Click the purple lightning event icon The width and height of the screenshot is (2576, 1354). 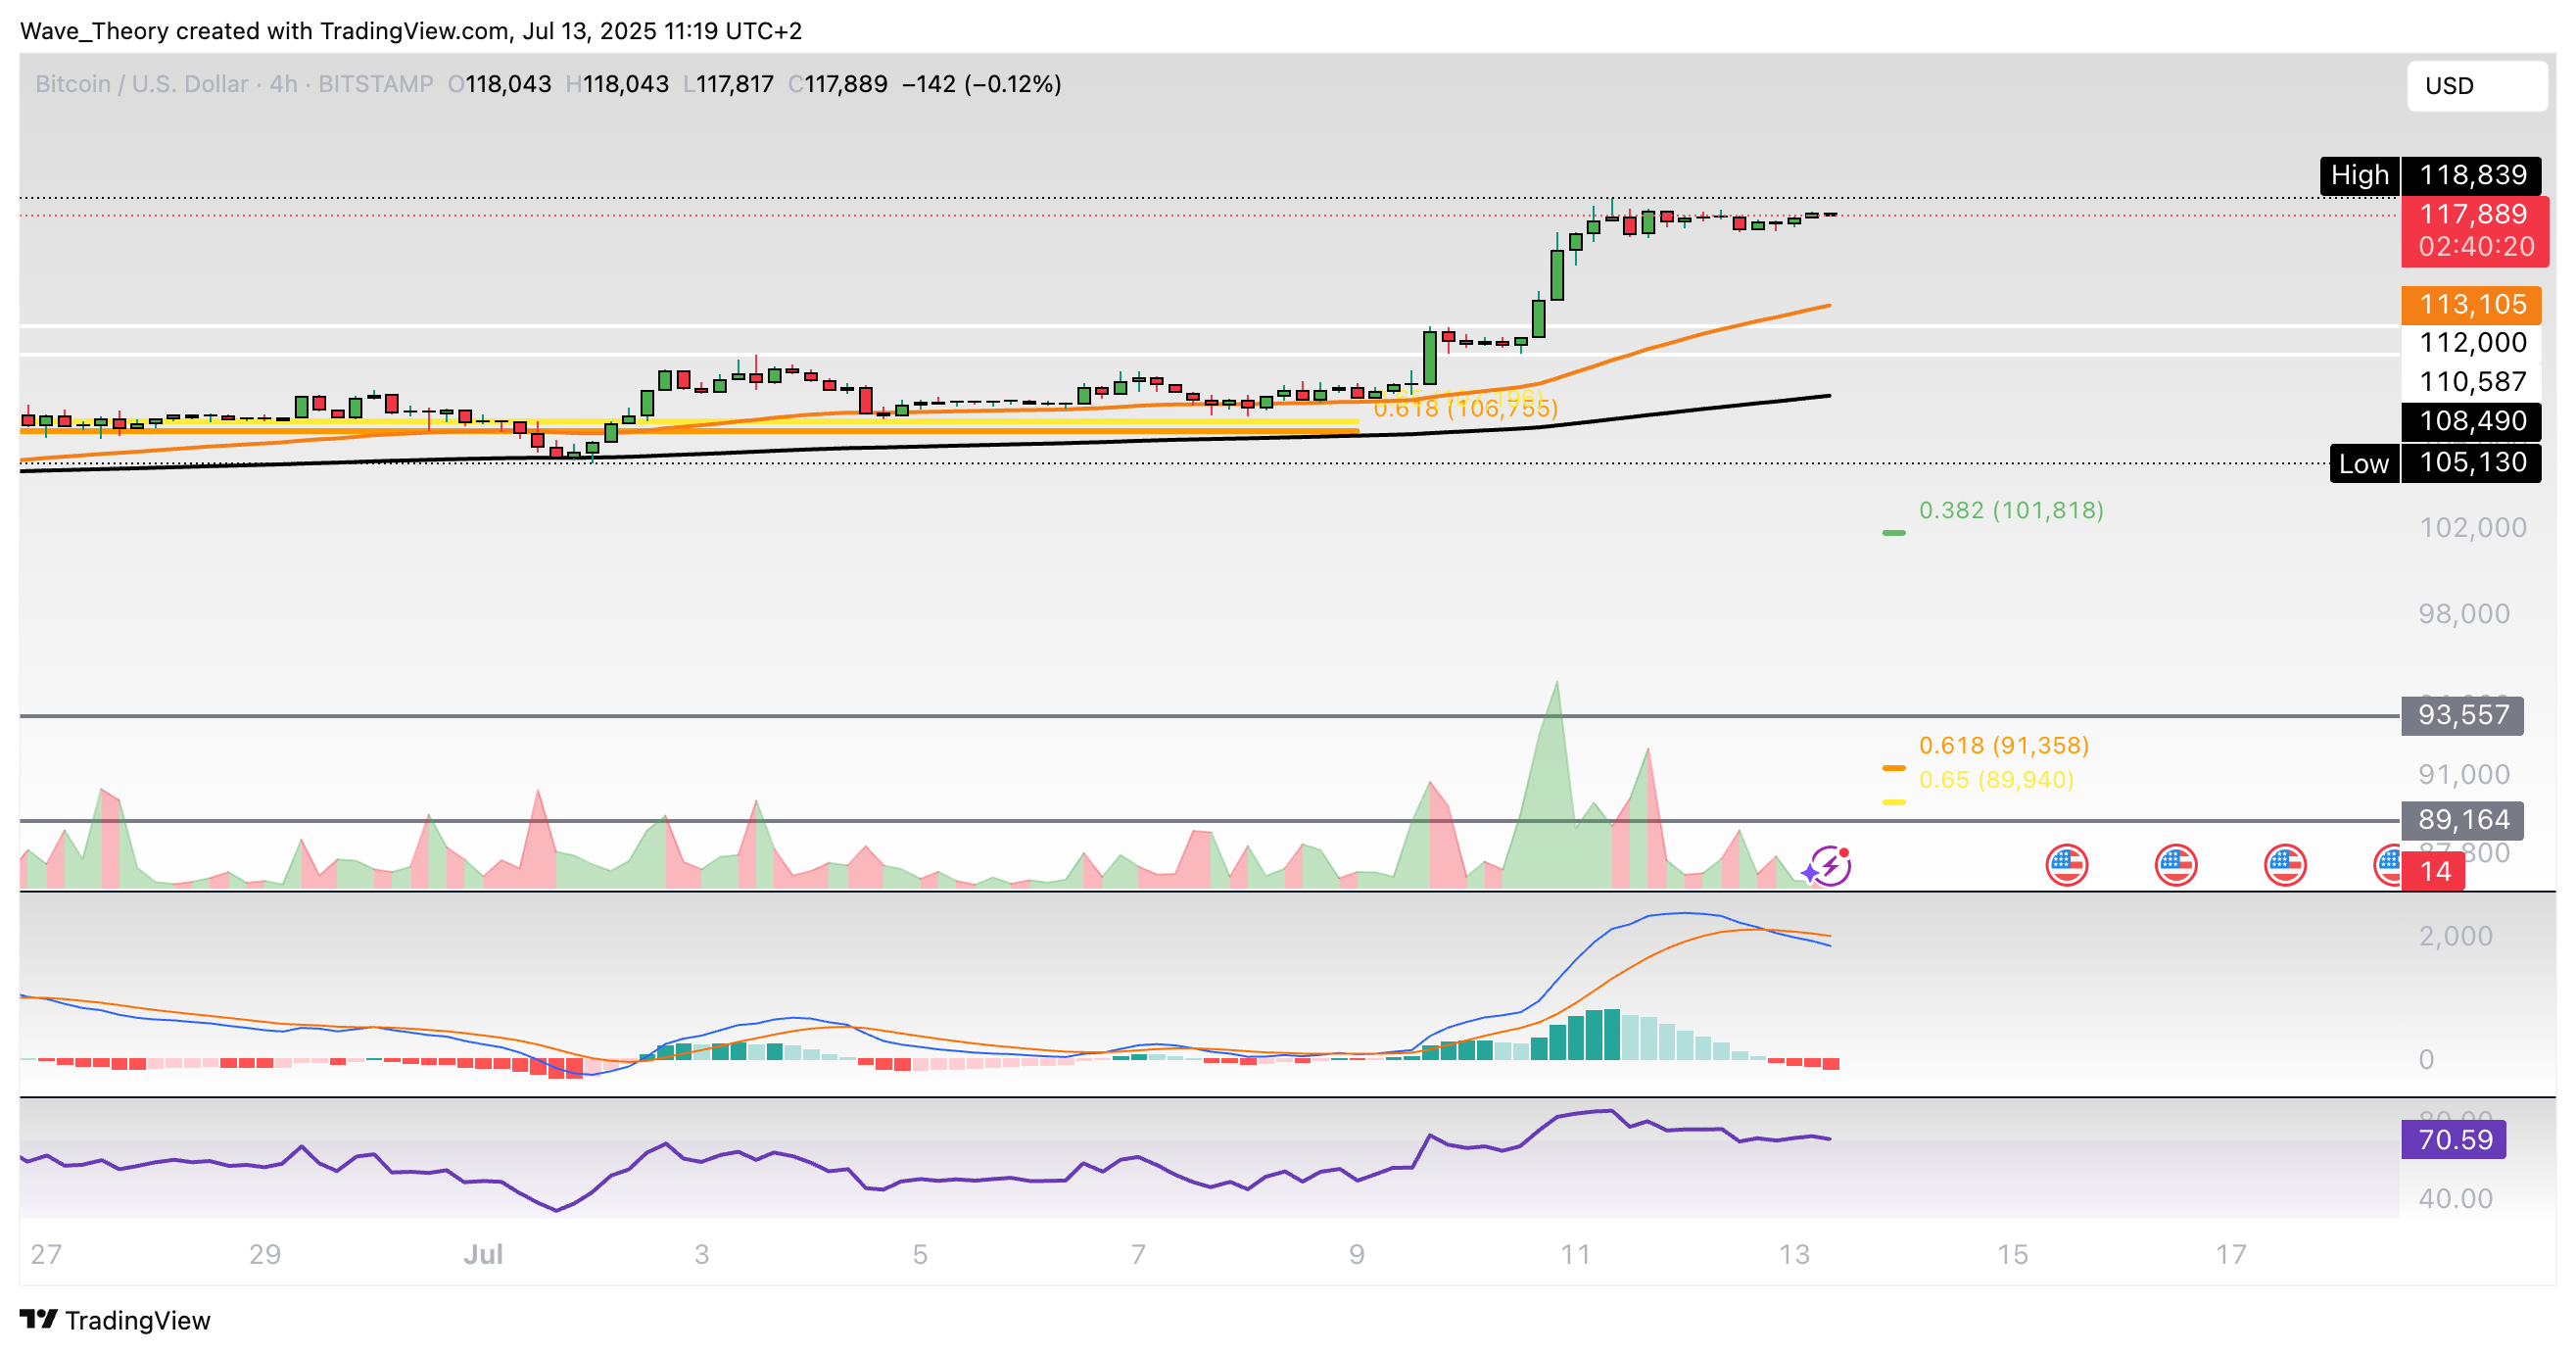pyautogui.click(x=1831, y=865)
